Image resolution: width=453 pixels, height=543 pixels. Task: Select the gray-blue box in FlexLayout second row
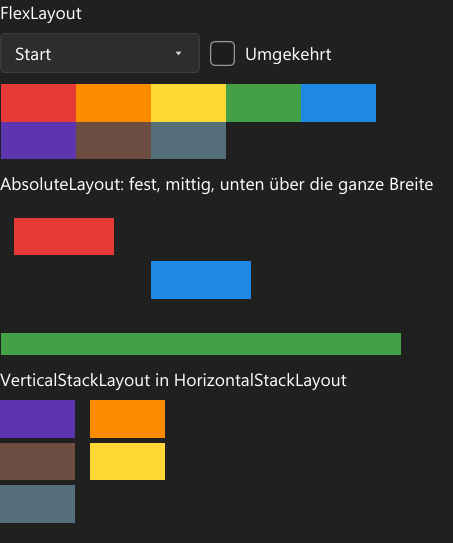coord(188,140)
